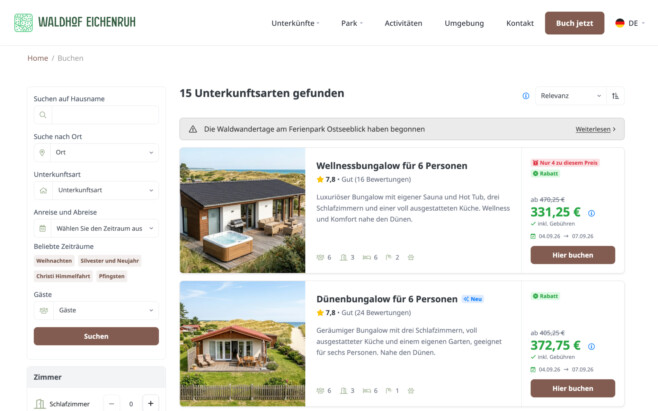
Task: Click the bed icon in the Wellnessbungalow features
Action: (x=367, y=257)
